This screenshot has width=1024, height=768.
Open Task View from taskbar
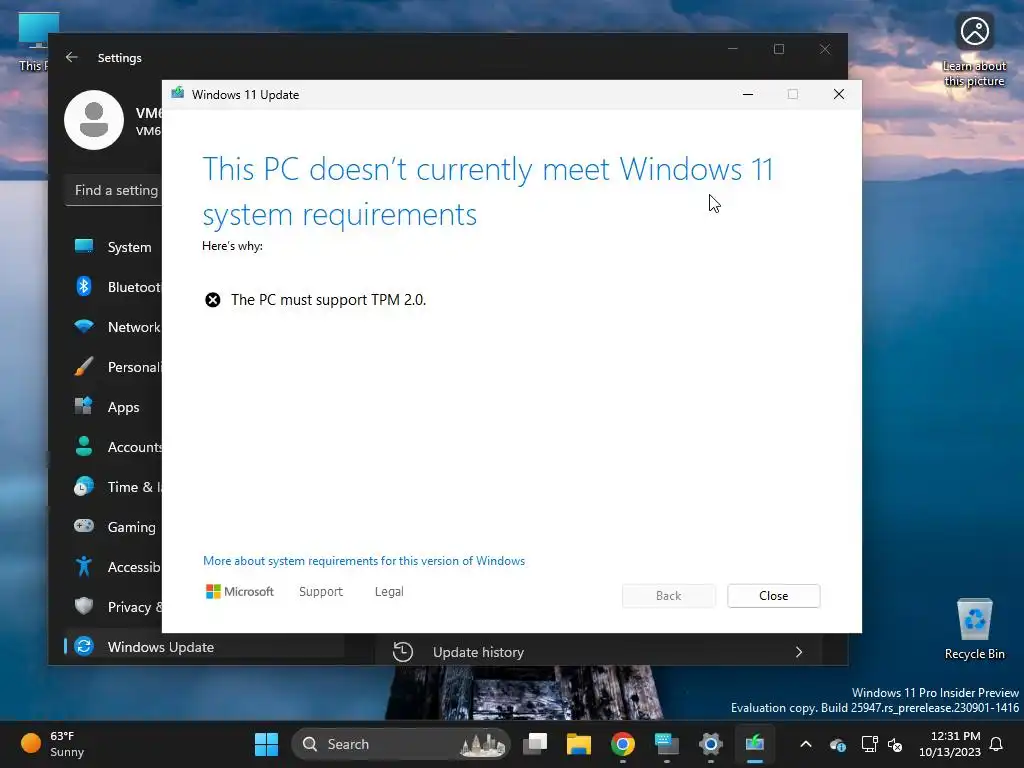[536, 744]
